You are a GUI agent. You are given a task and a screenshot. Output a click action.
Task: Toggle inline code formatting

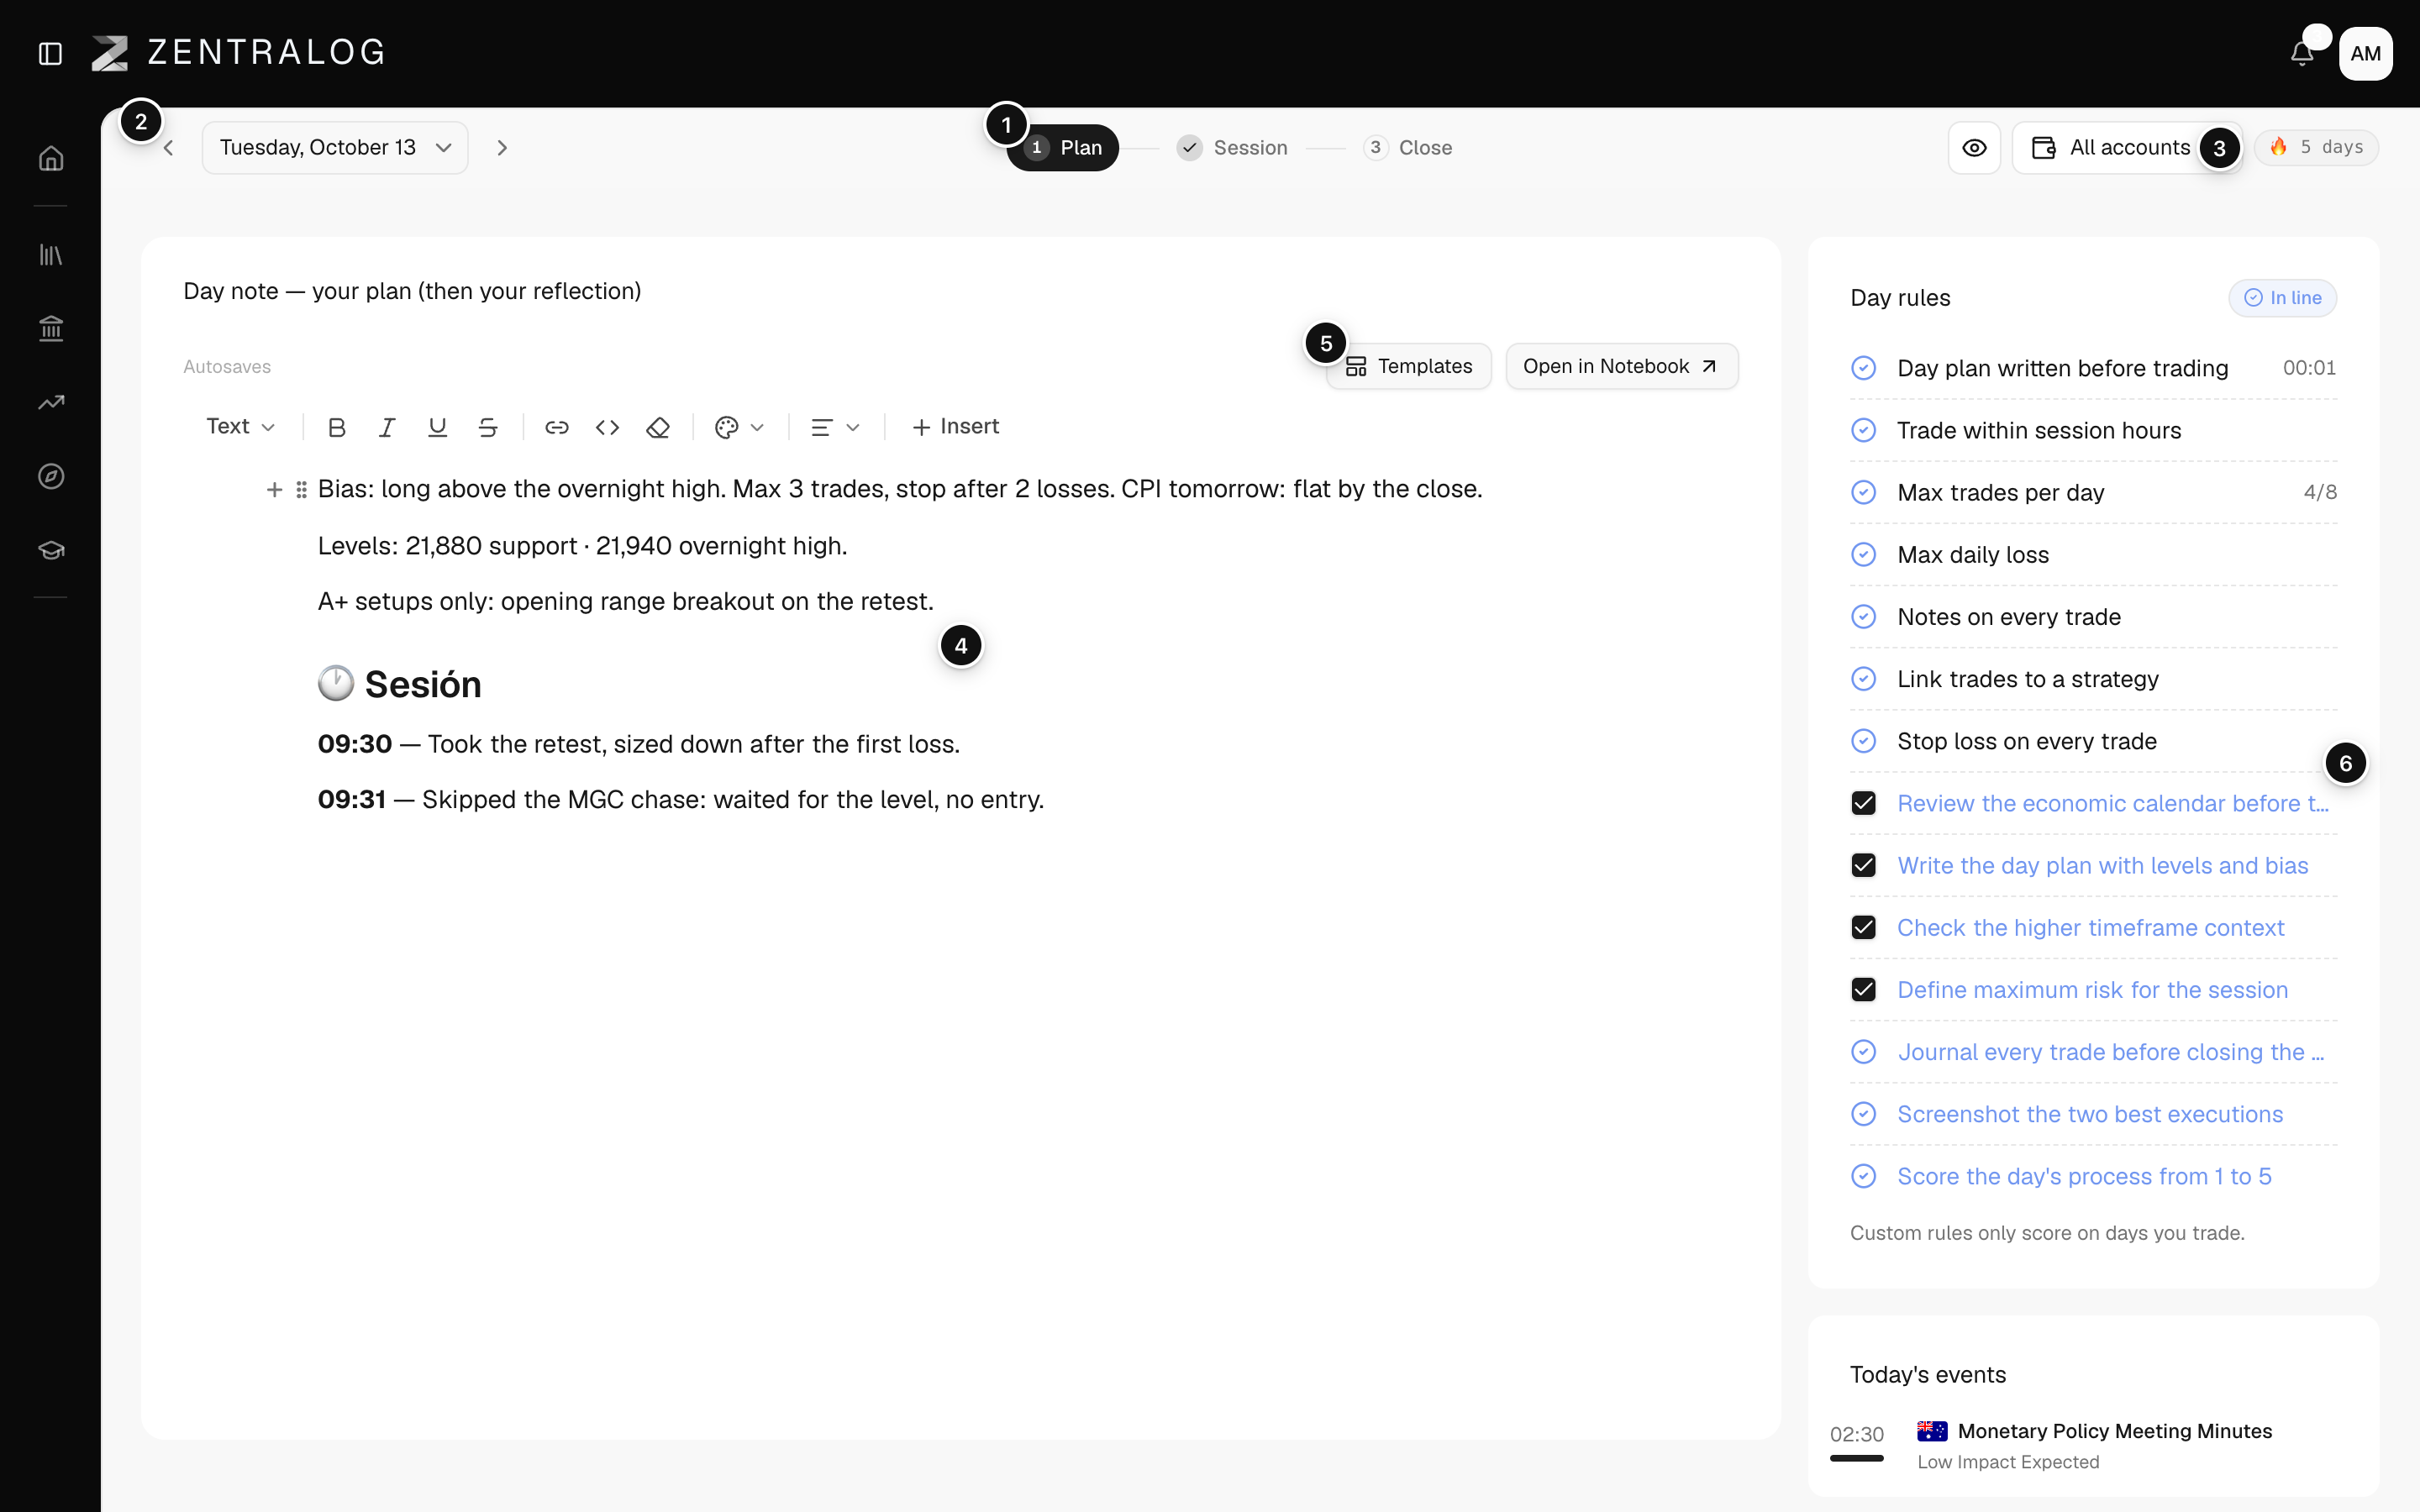(x=607, y=427)
